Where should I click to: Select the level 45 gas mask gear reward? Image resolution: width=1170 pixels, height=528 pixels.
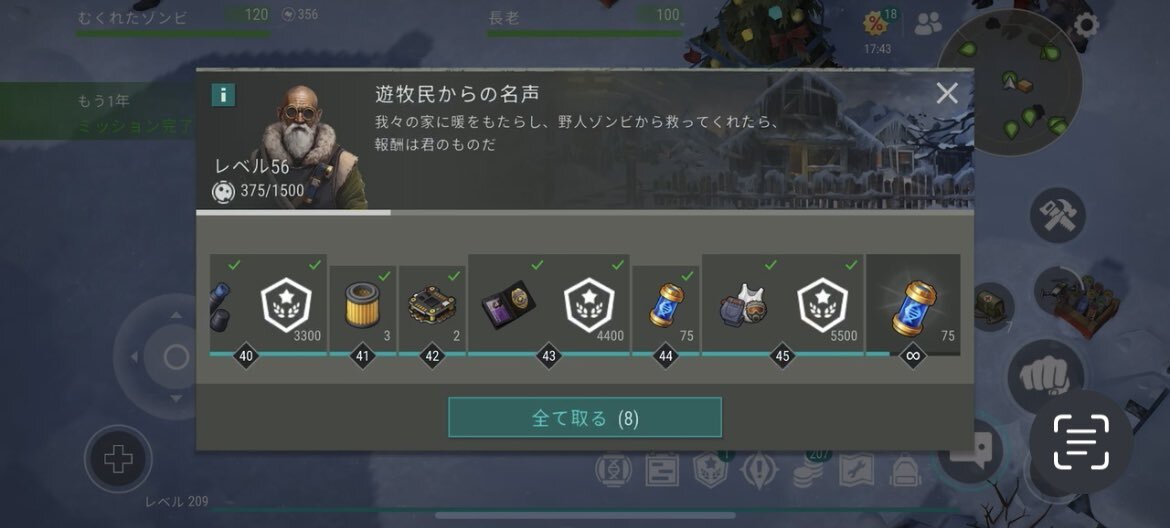(742, 304)
